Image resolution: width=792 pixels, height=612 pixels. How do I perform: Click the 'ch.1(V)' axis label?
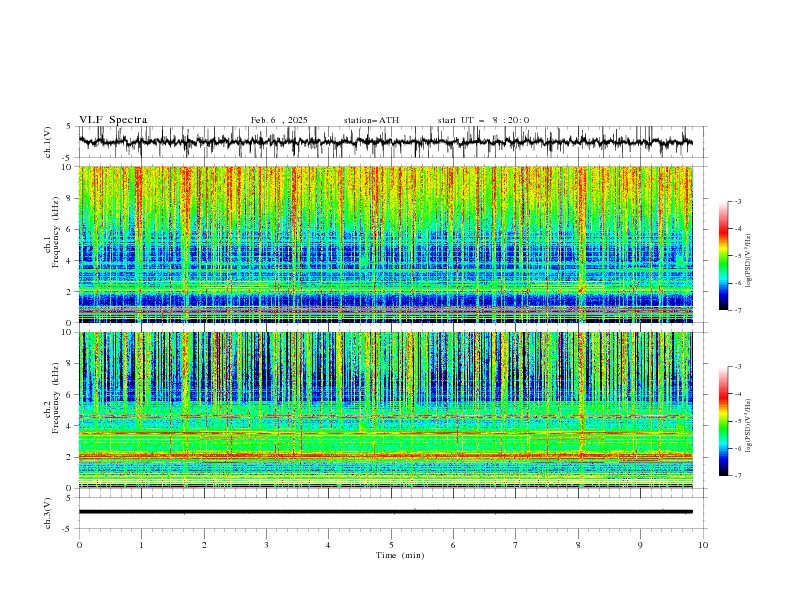coord(48,142)
